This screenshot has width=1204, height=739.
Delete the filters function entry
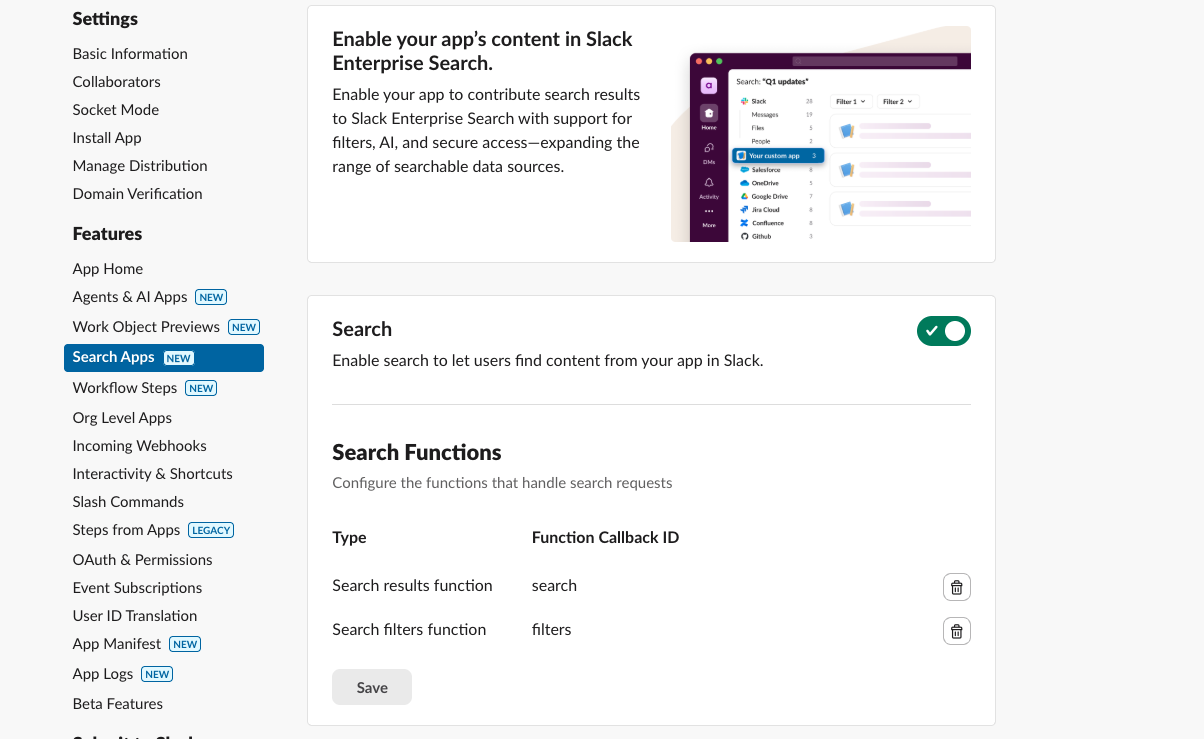[956, 631]
